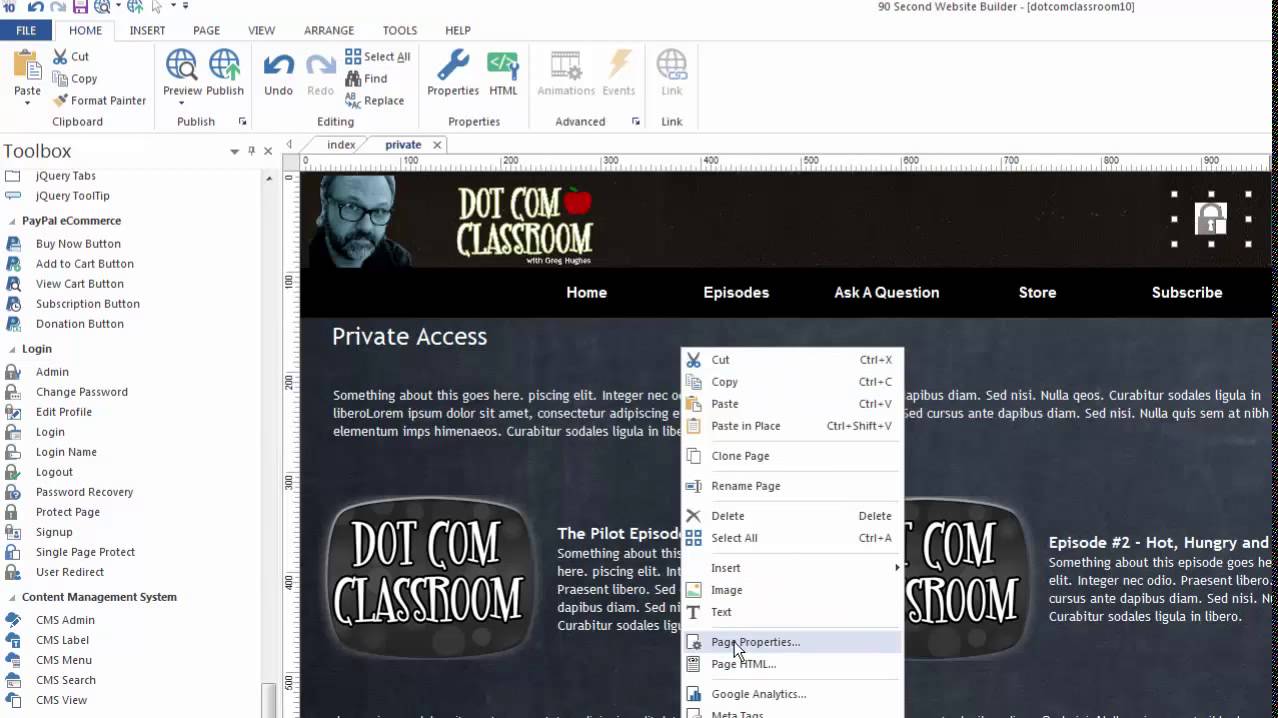The width and height of the screenshot is (1278, 718).
Task: Switch to the INSERT ribbon tab
Action: tap(147, 31)
